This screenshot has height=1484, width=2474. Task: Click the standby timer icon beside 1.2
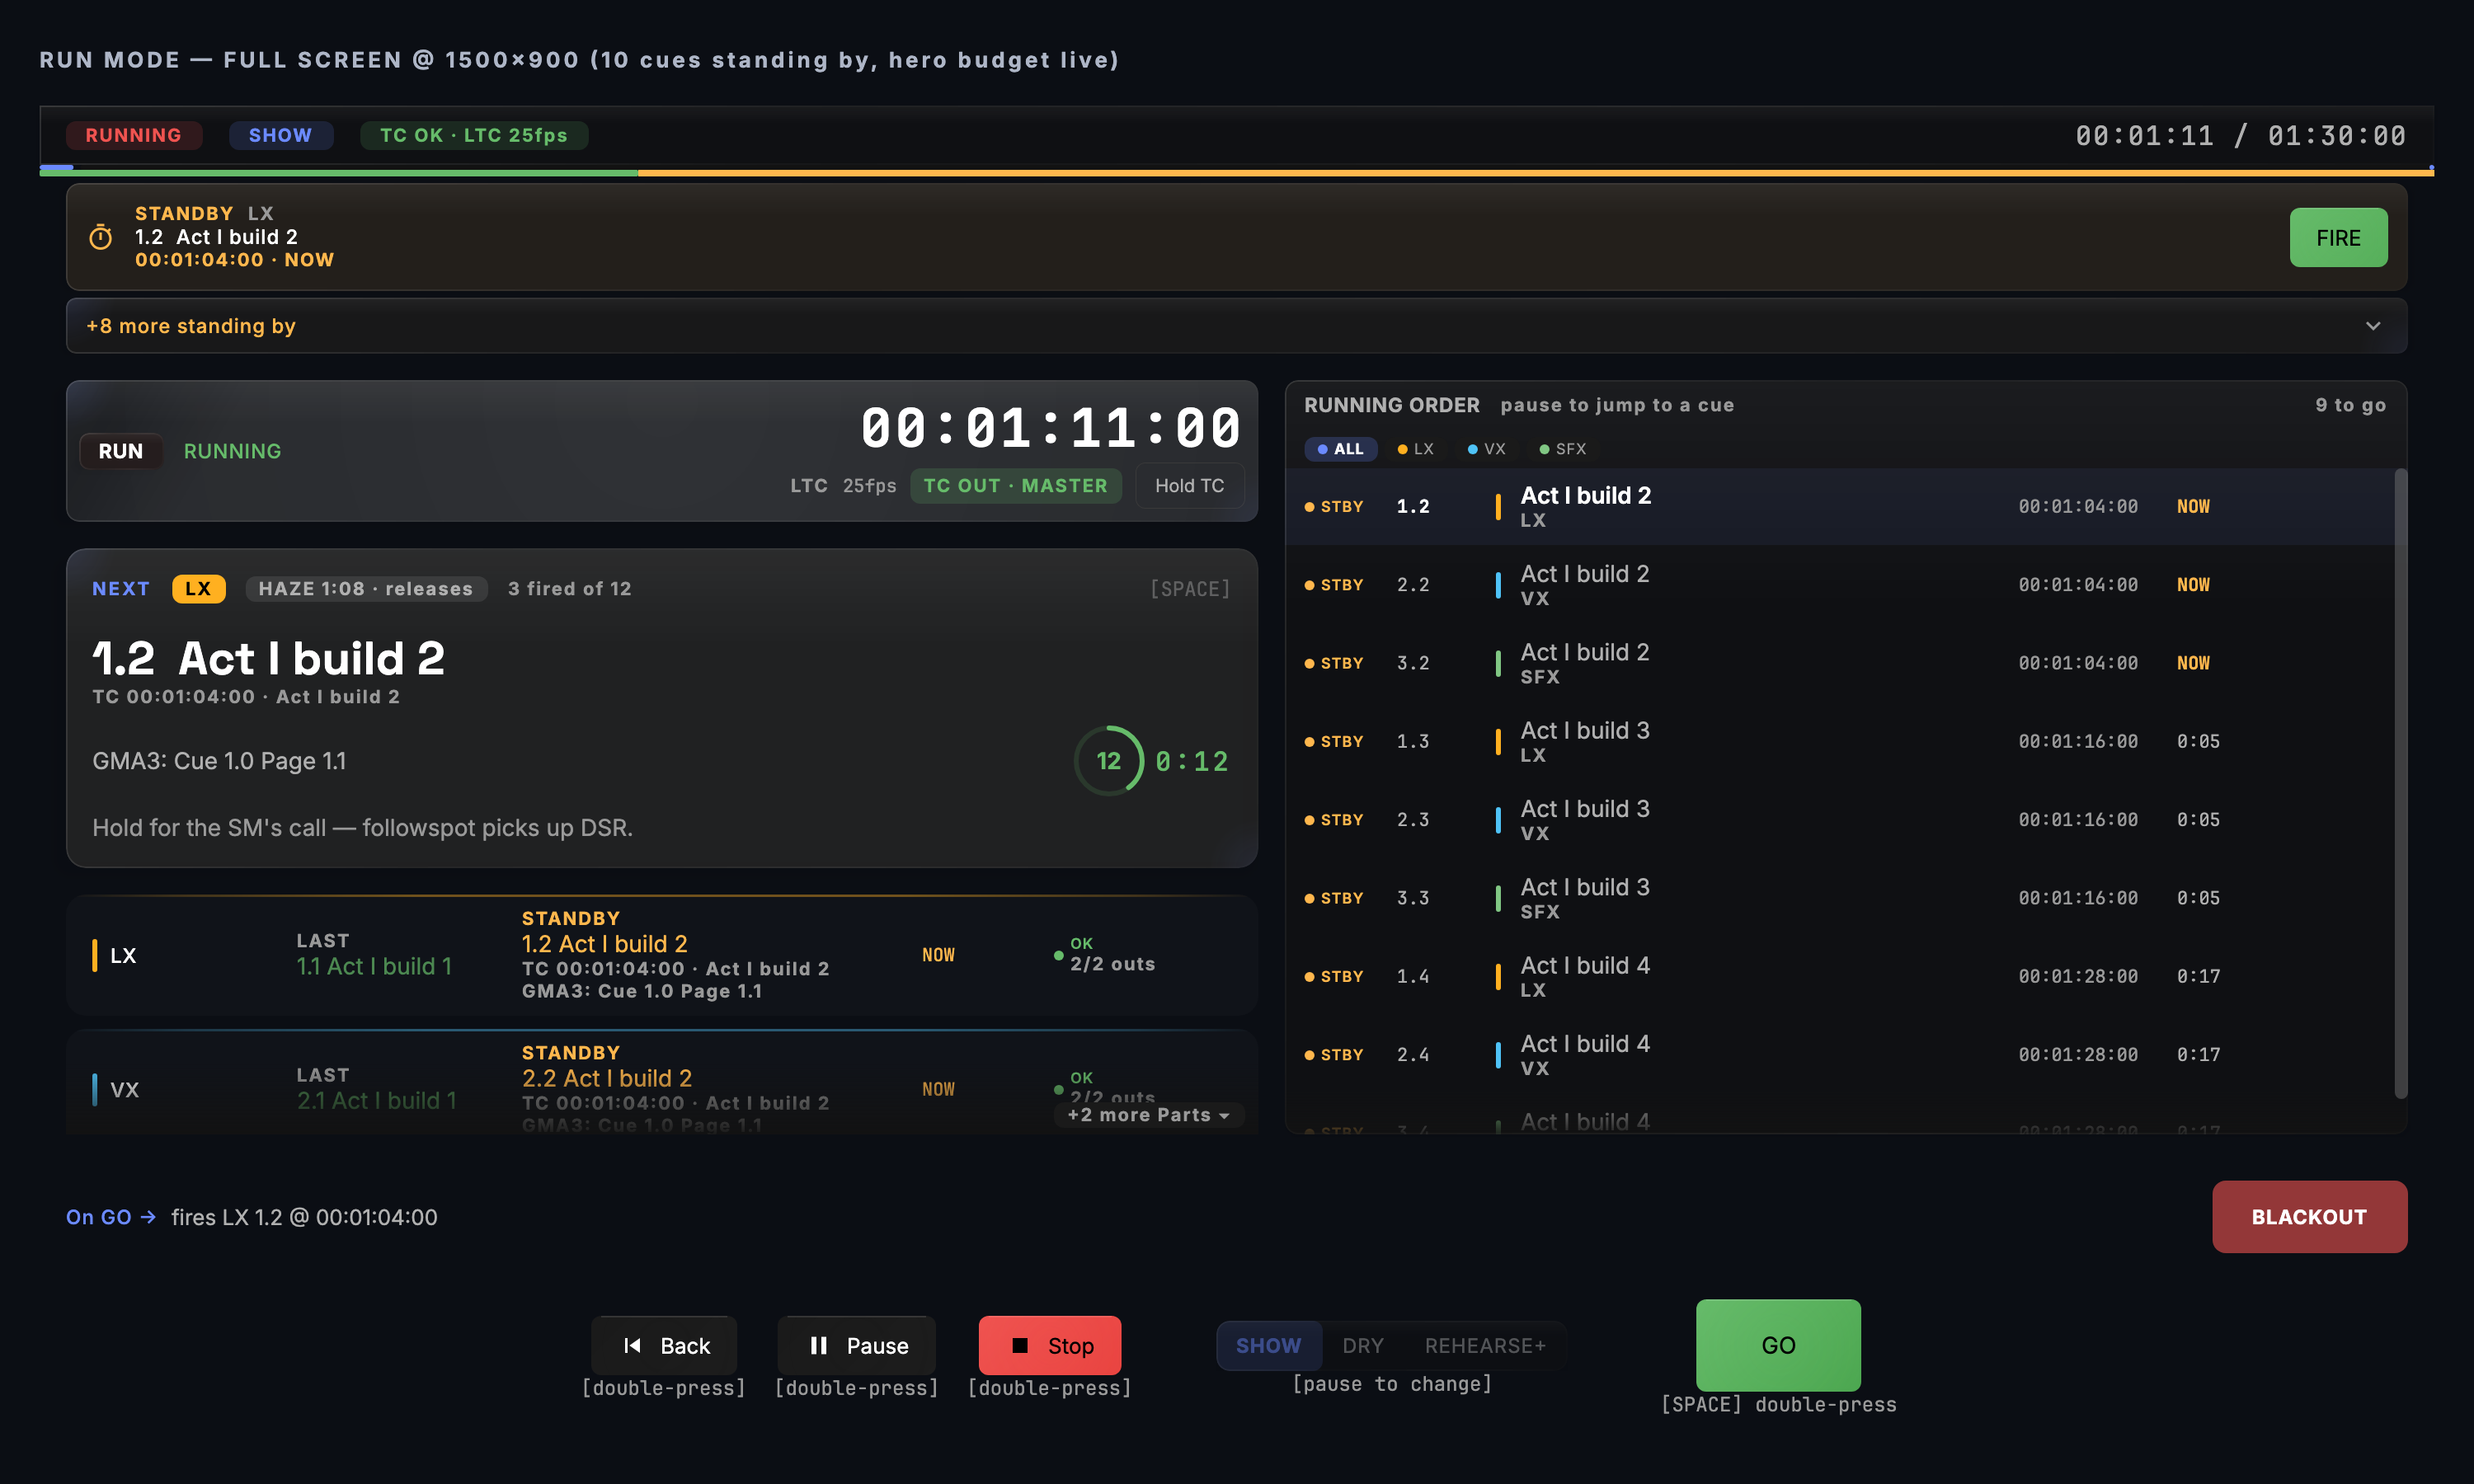coord(100,237)
